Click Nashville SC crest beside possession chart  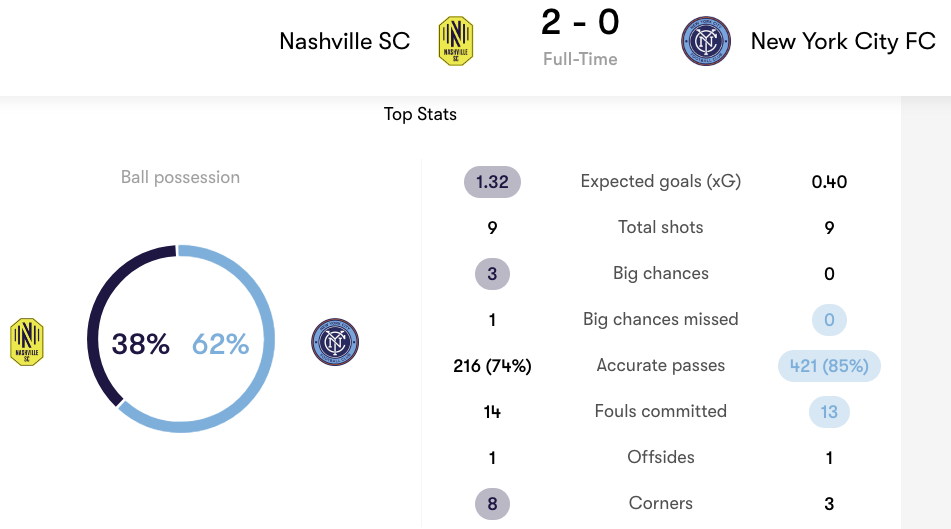pyautogui.click(x=27, y=342)
